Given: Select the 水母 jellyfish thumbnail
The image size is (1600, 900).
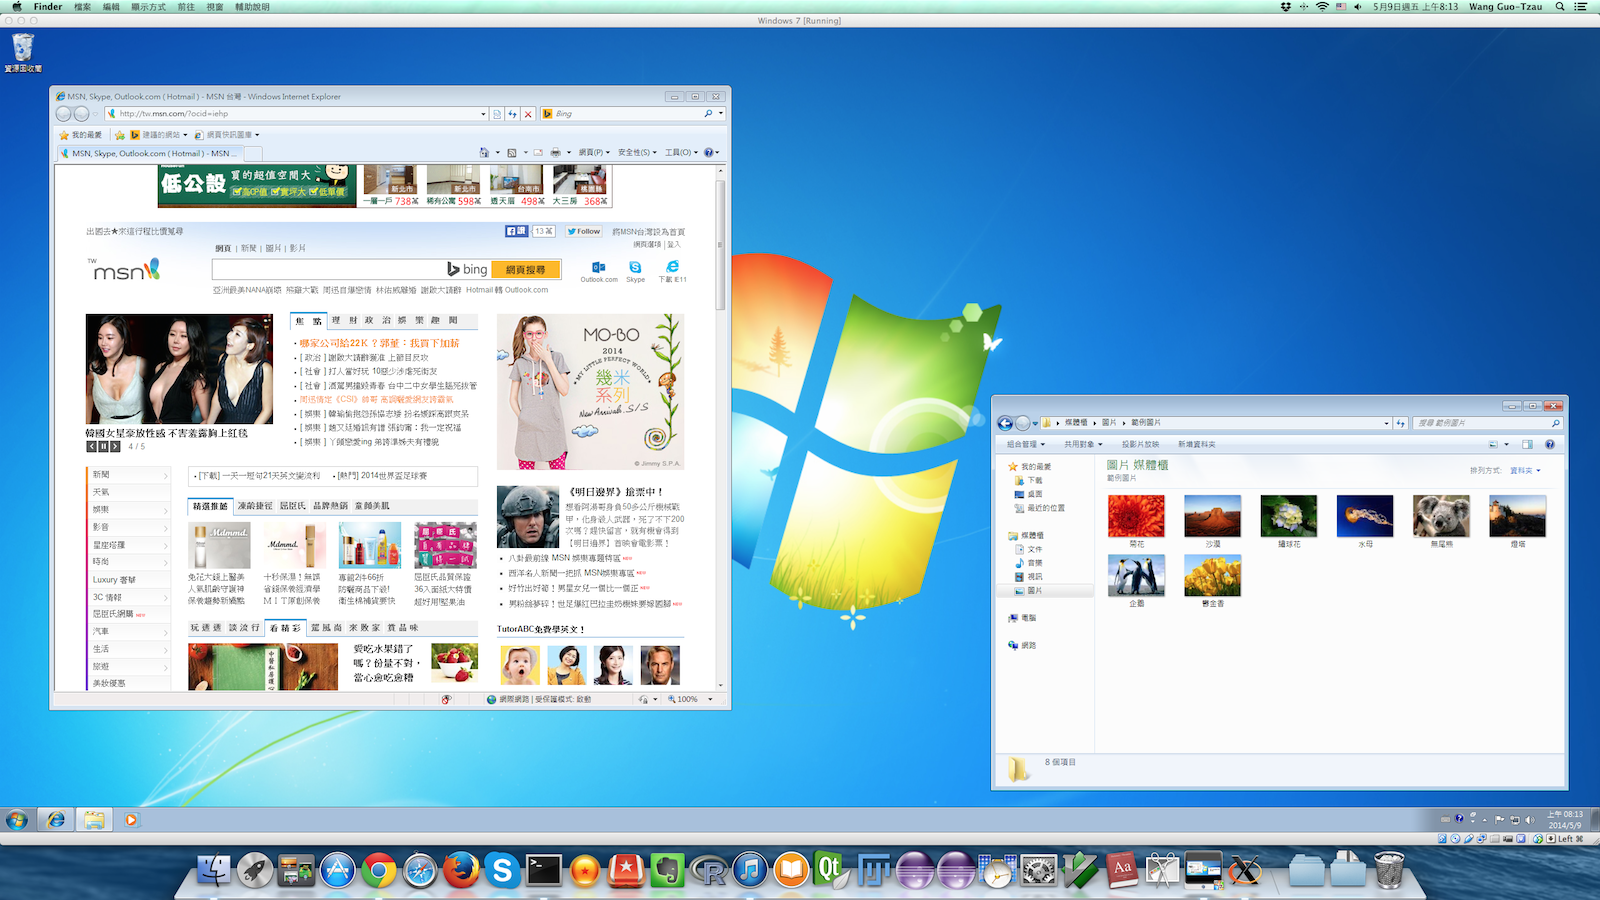Looking at the screenshot, I should pyautogui.click(x=1364, y=514).
